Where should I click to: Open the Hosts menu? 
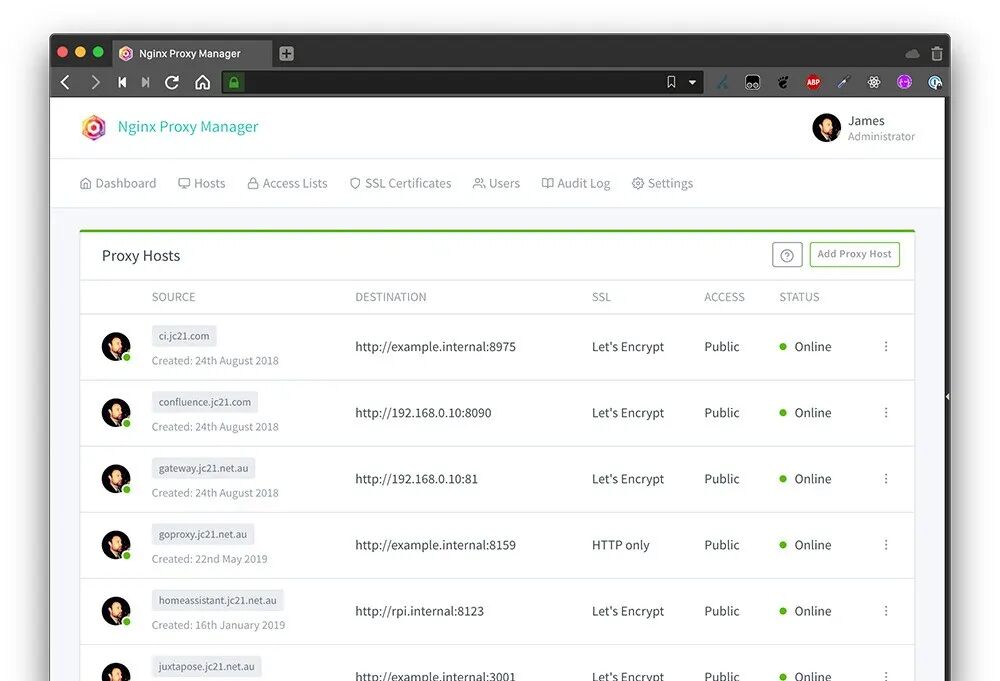pos(202,184)
